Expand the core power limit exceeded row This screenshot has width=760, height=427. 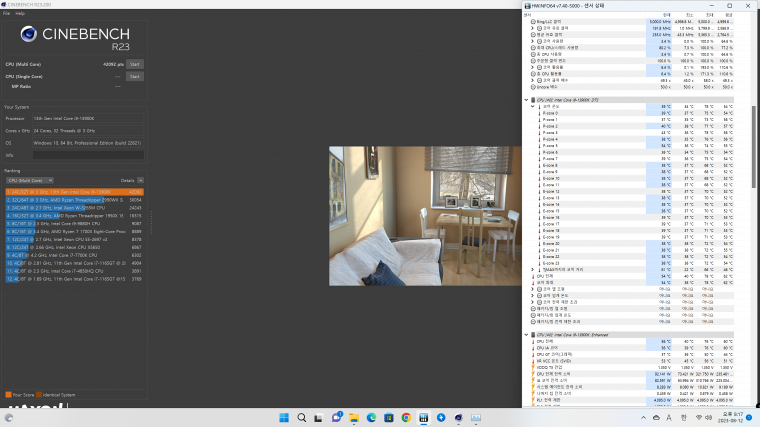coord(533,302)
